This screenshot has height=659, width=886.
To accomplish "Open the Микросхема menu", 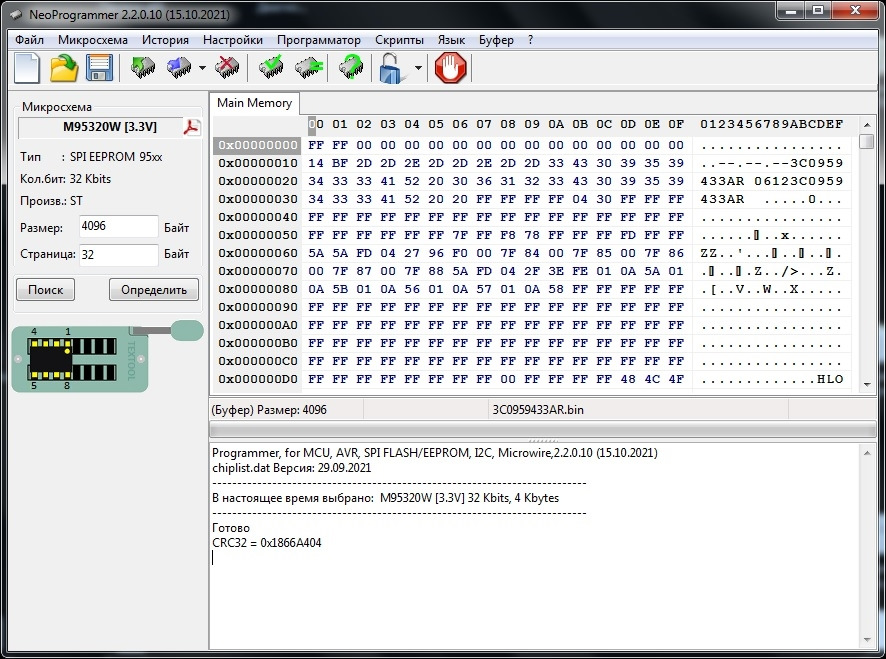I will 93,40.
